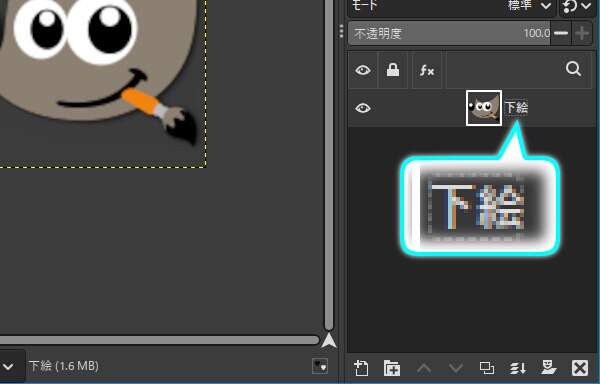Screen dimensions: 600x384
Task: Raise the layer with the up arrow
Action: pos(424,368)
